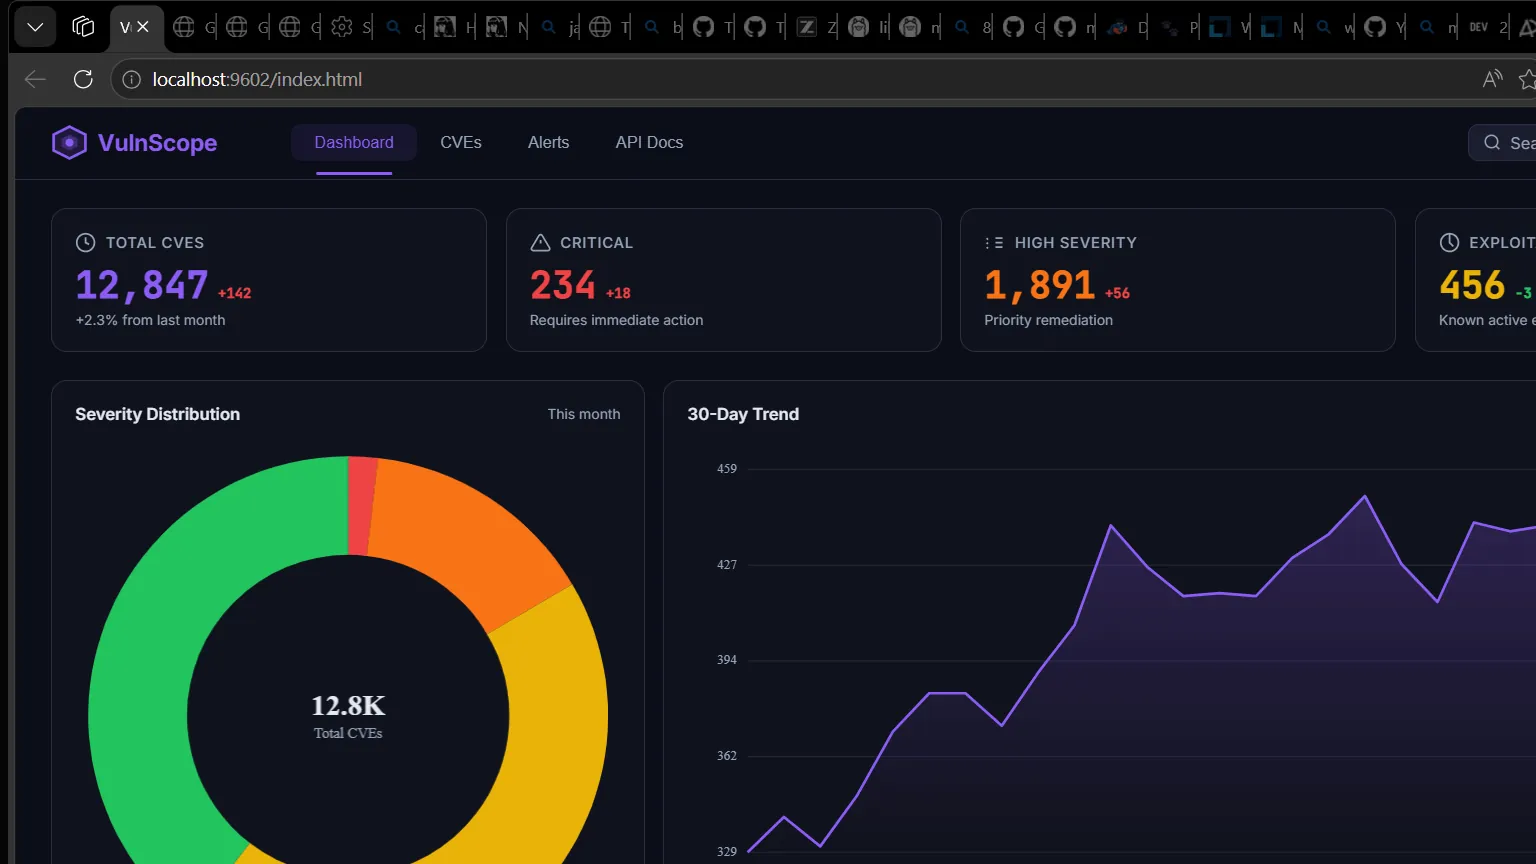Open the tab actions menu chevron
The image size is (1536, 864).
point(35,27)
